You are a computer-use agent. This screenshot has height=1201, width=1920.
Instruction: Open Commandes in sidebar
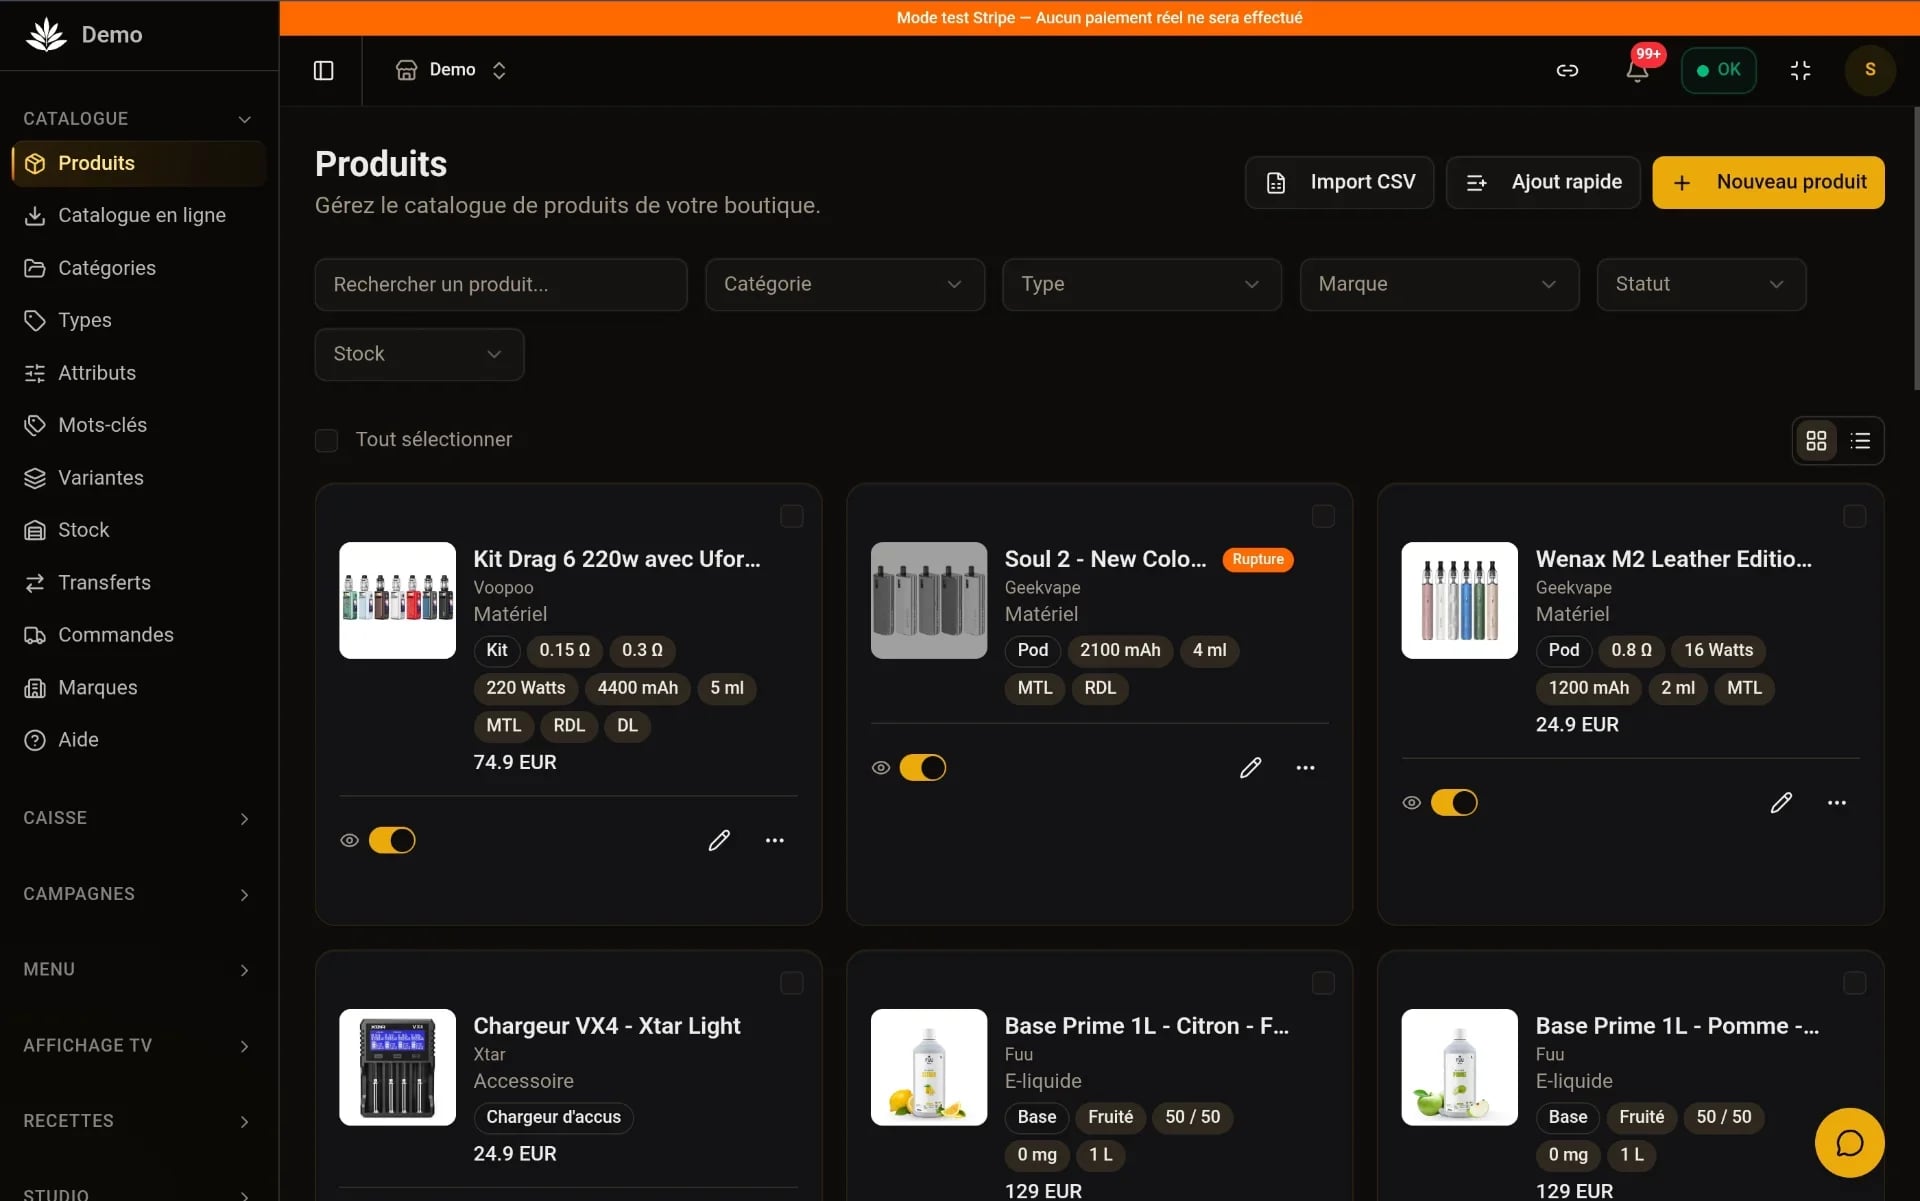coord(138,635)
